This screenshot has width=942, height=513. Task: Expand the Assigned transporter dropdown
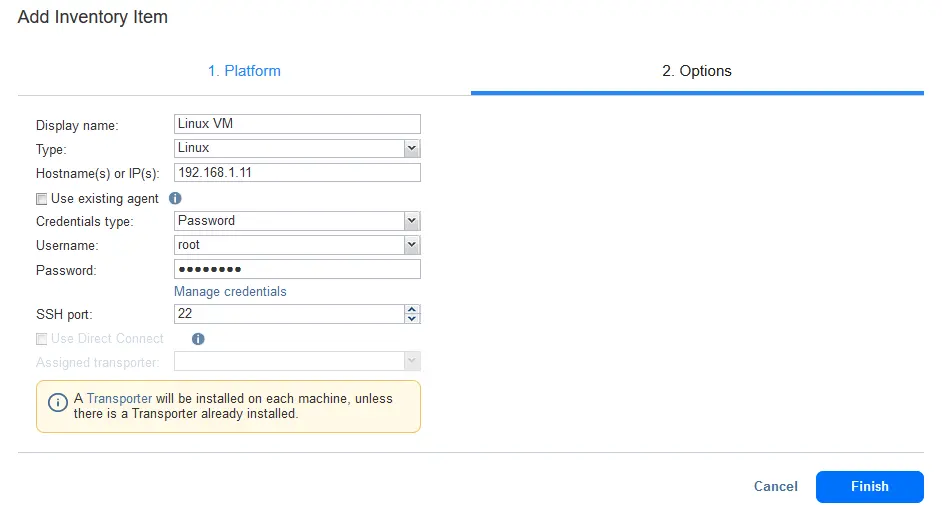(411, 362)
